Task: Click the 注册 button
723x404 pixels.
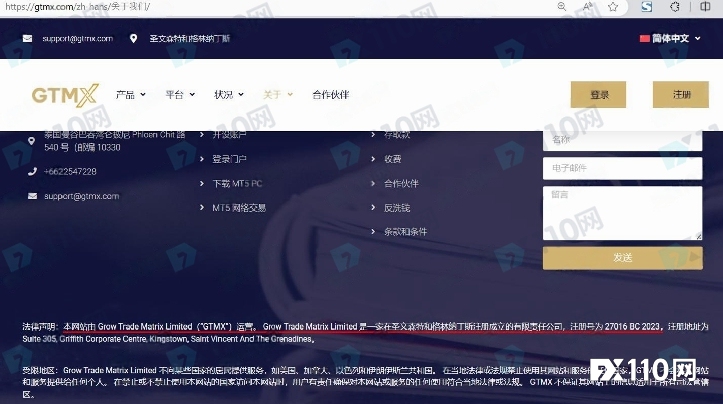Action: point(681,95)
